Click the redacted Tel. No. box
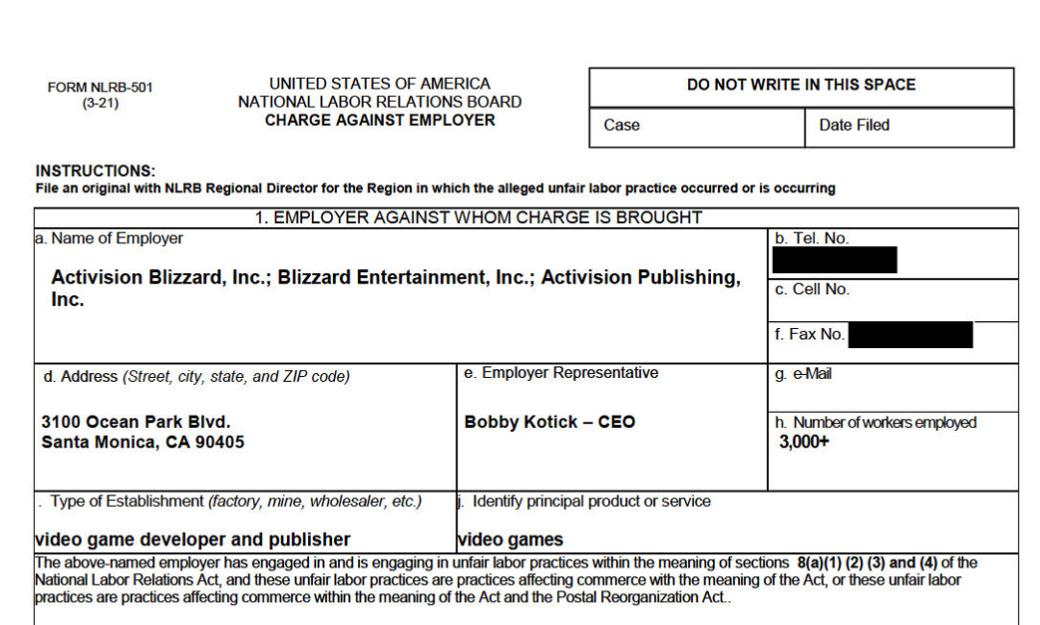Image resolution: width=1040 pixels, height=625 pixels. tap(834, 261)
